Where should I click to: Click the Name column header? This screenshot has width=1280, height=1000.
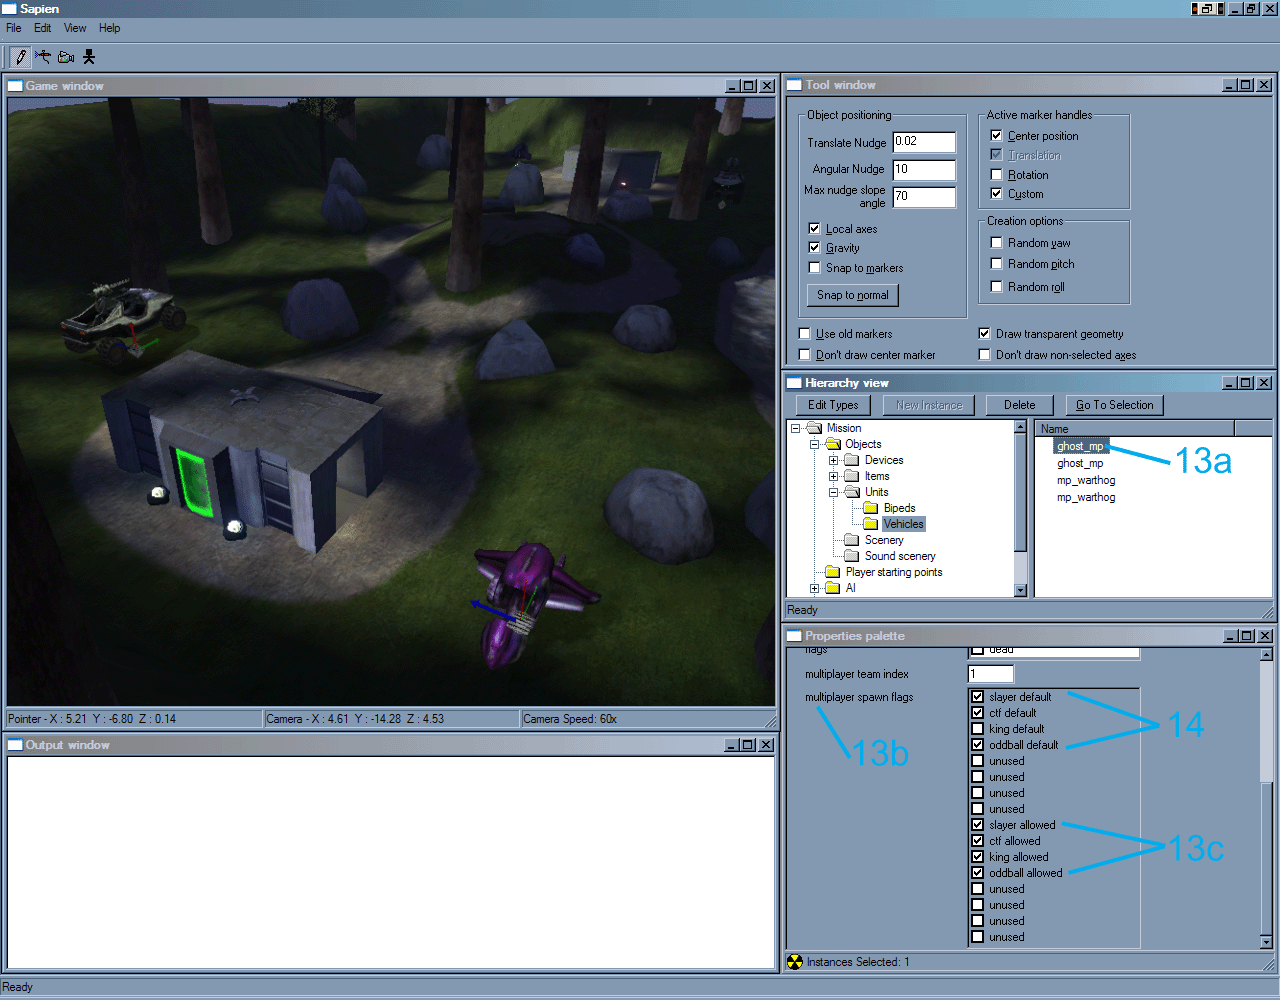[1135, 429]
